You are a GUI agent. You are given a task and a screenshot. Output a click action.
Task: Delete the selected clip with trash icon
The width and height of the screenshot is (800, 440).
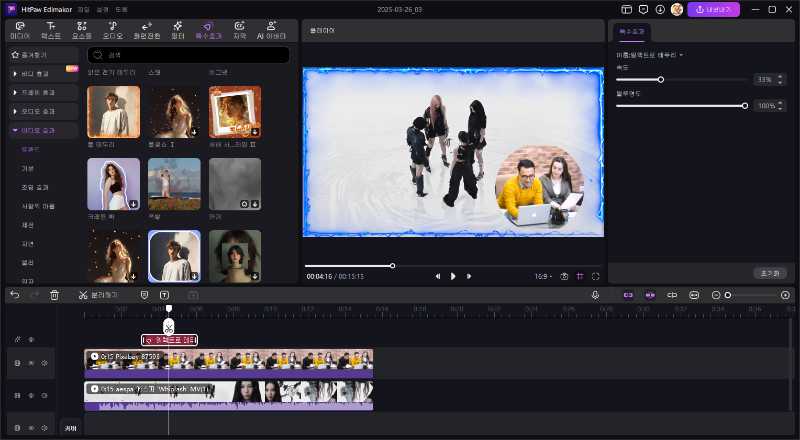(55, 295)
